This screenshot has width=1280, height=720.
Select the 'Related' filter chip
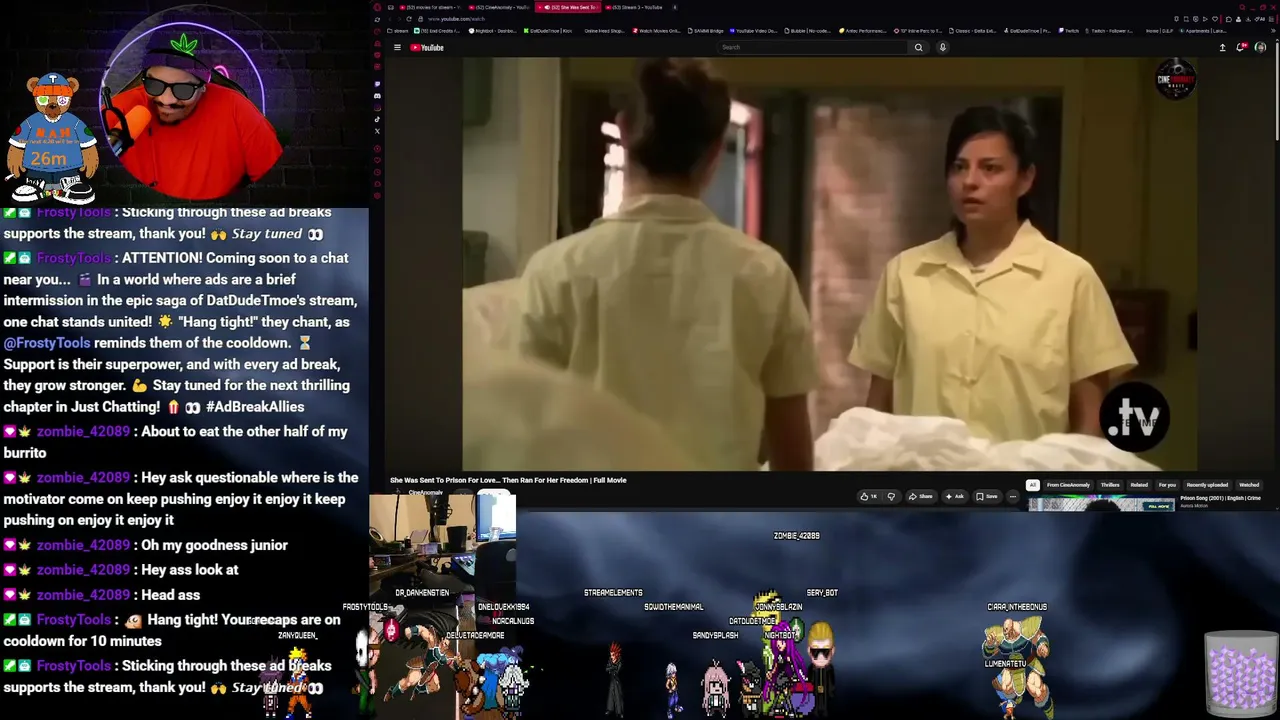[1139, 485]
